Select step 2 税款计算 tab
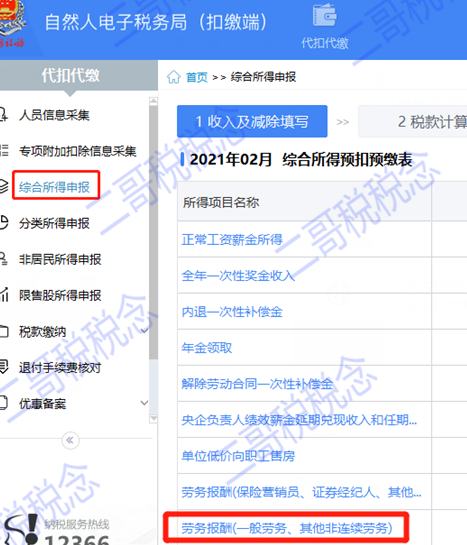This screenshot has width=467, height=545. pyautogui.click(x=412, y=121)
